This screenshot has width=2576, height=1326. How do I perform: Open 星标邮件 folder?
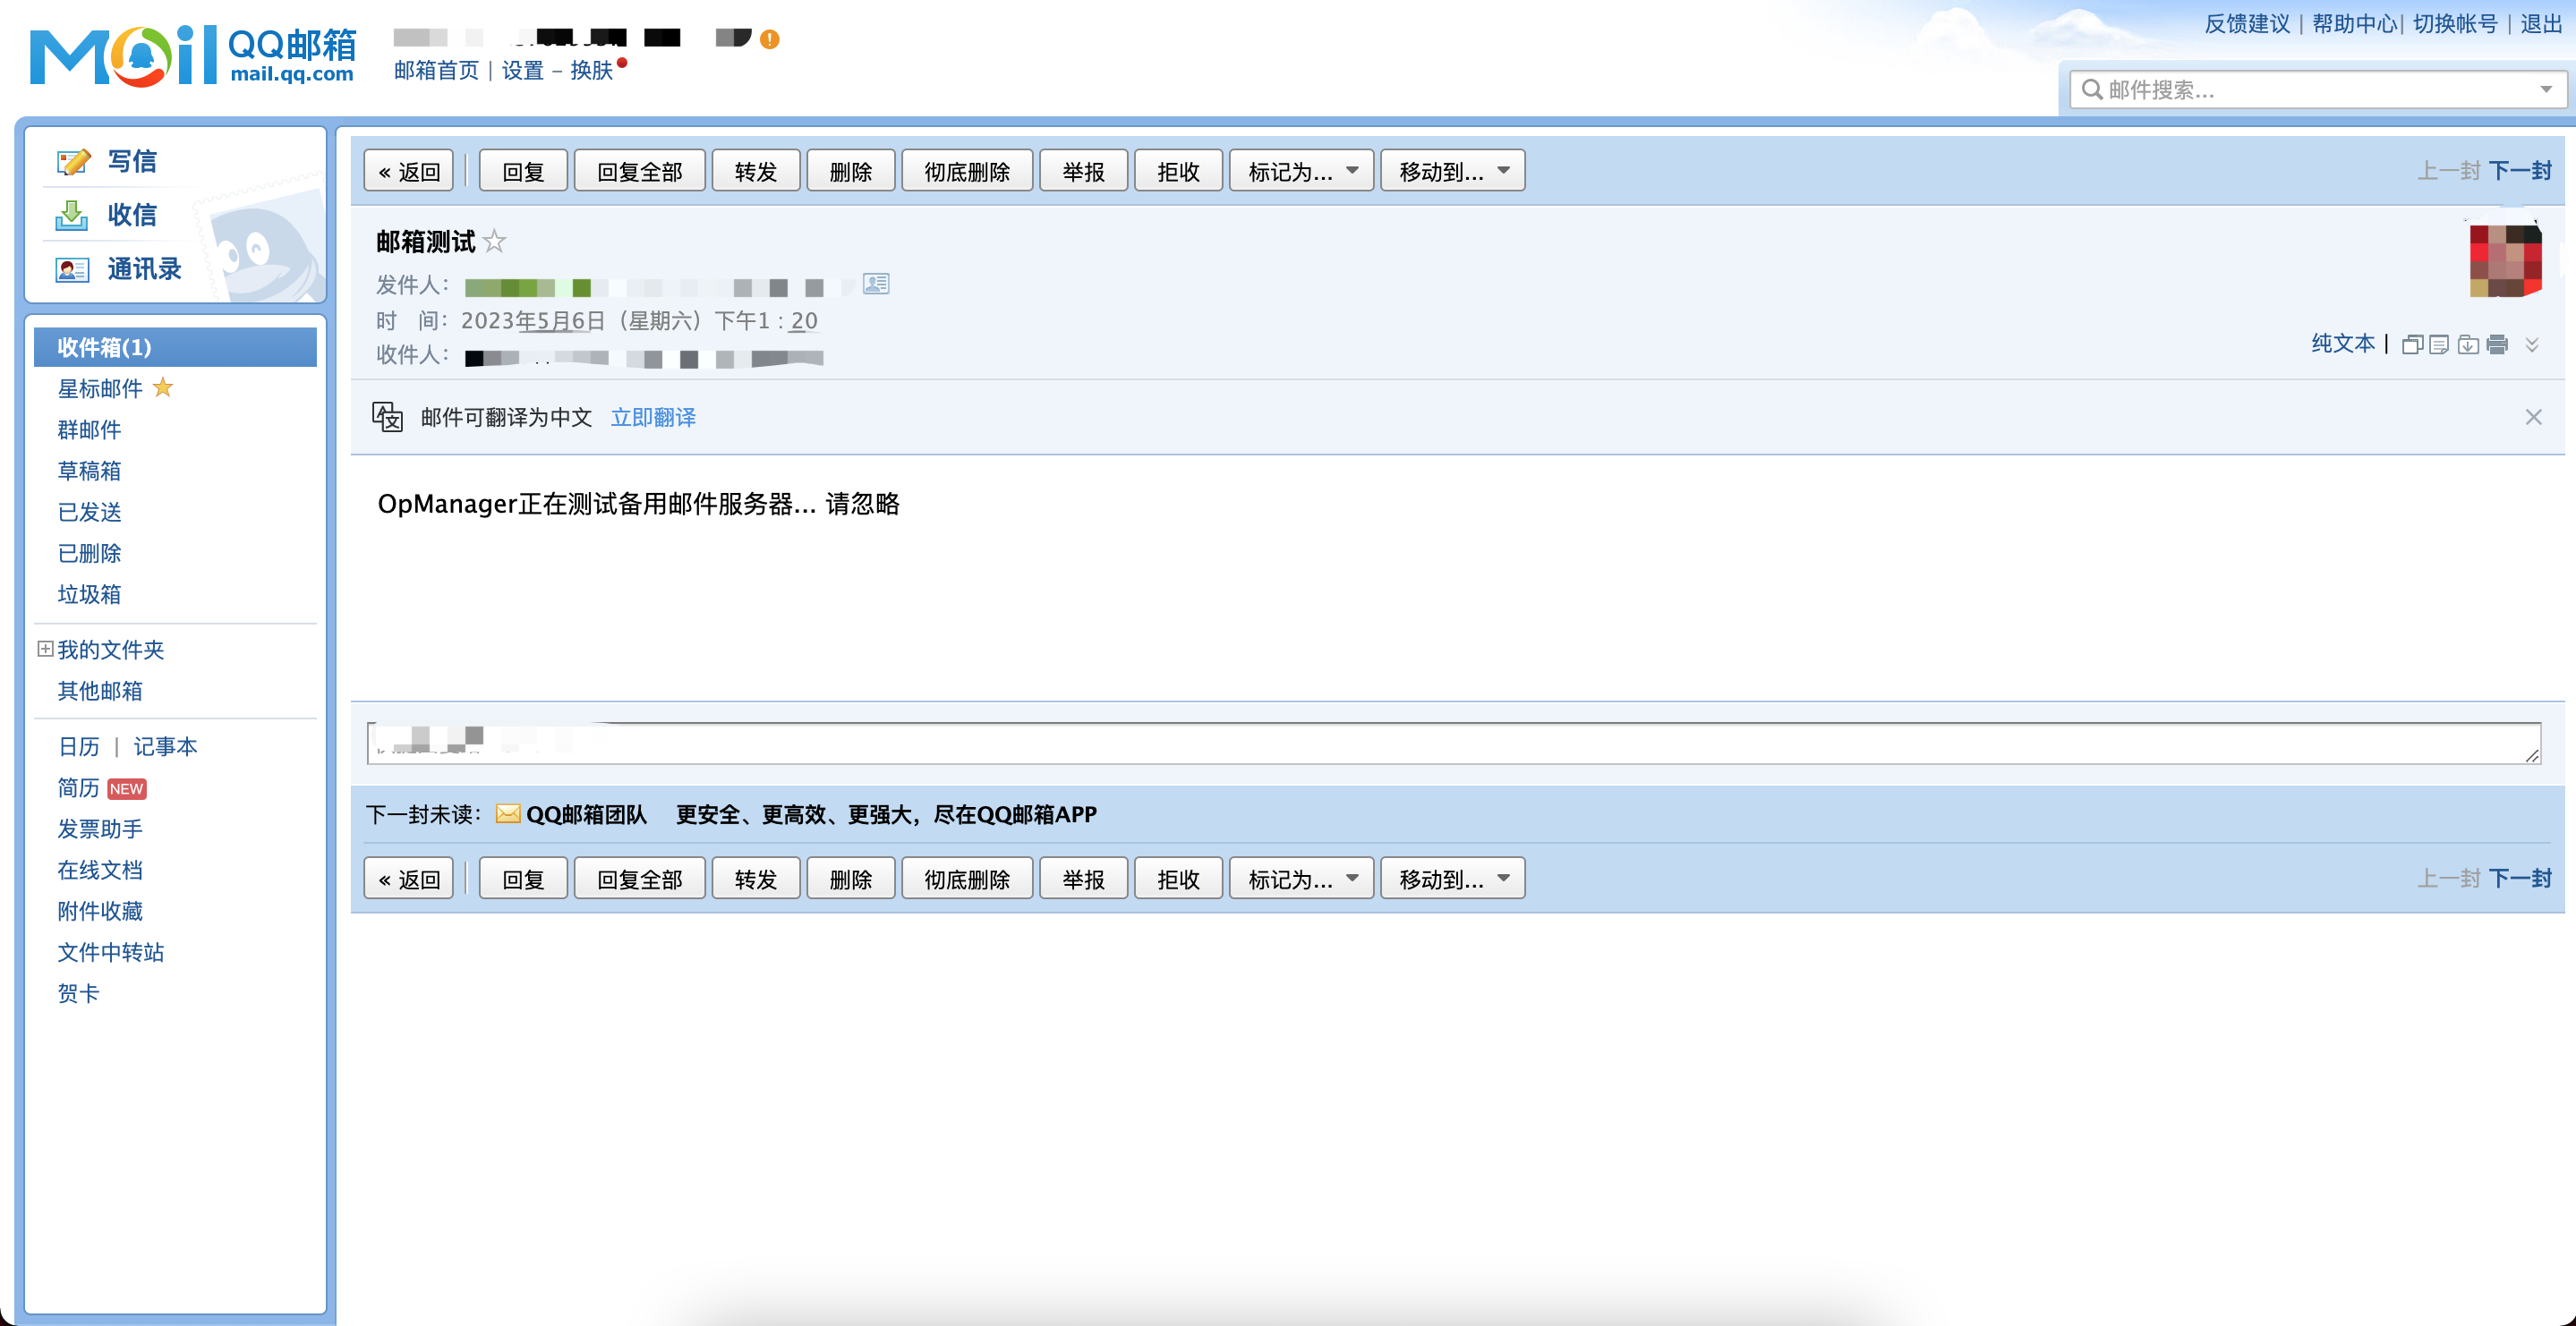click(x=100, y=388)
